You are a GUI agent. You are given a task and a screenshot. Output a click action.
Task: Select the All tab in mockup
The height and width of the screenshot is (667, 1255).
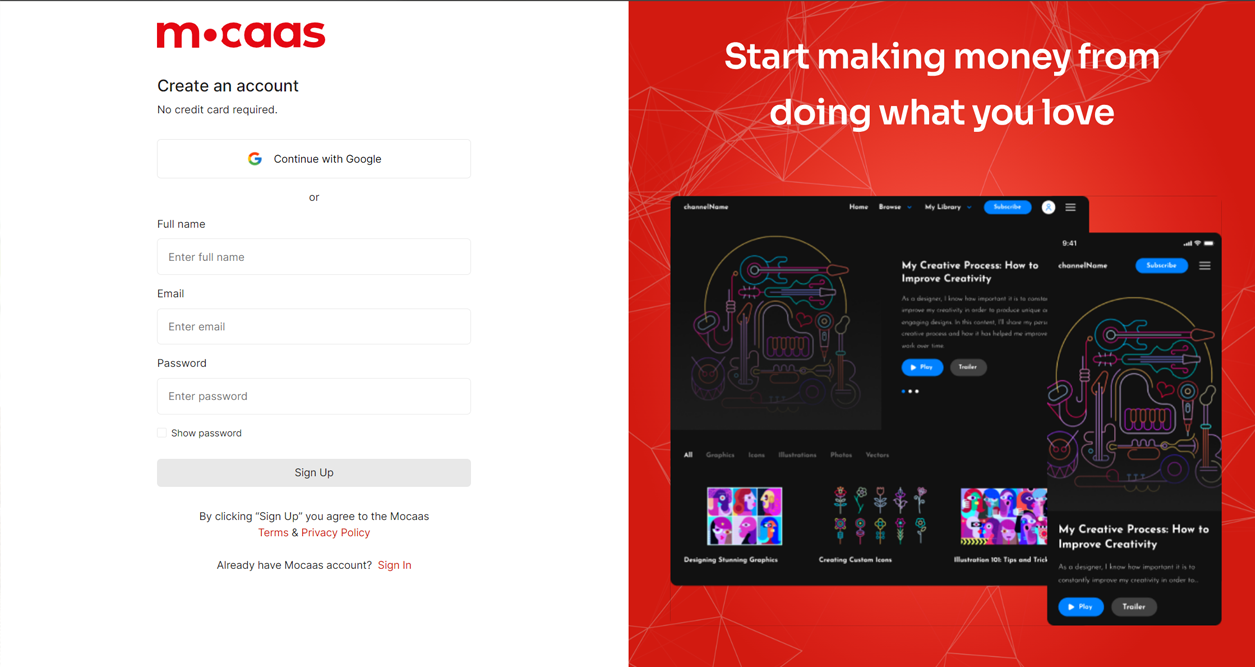[x=688, y=455]
